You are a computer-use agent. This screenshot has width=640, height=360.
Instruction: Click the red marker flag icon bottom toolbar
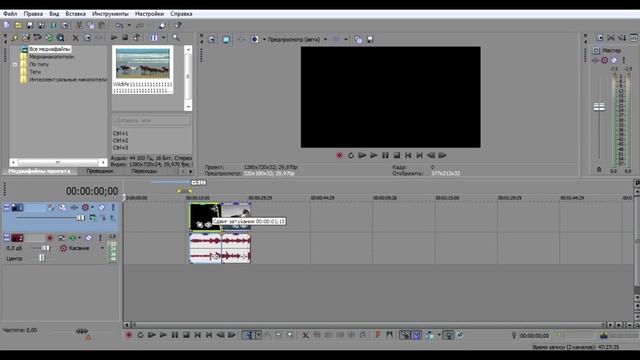tap(378, 335)
